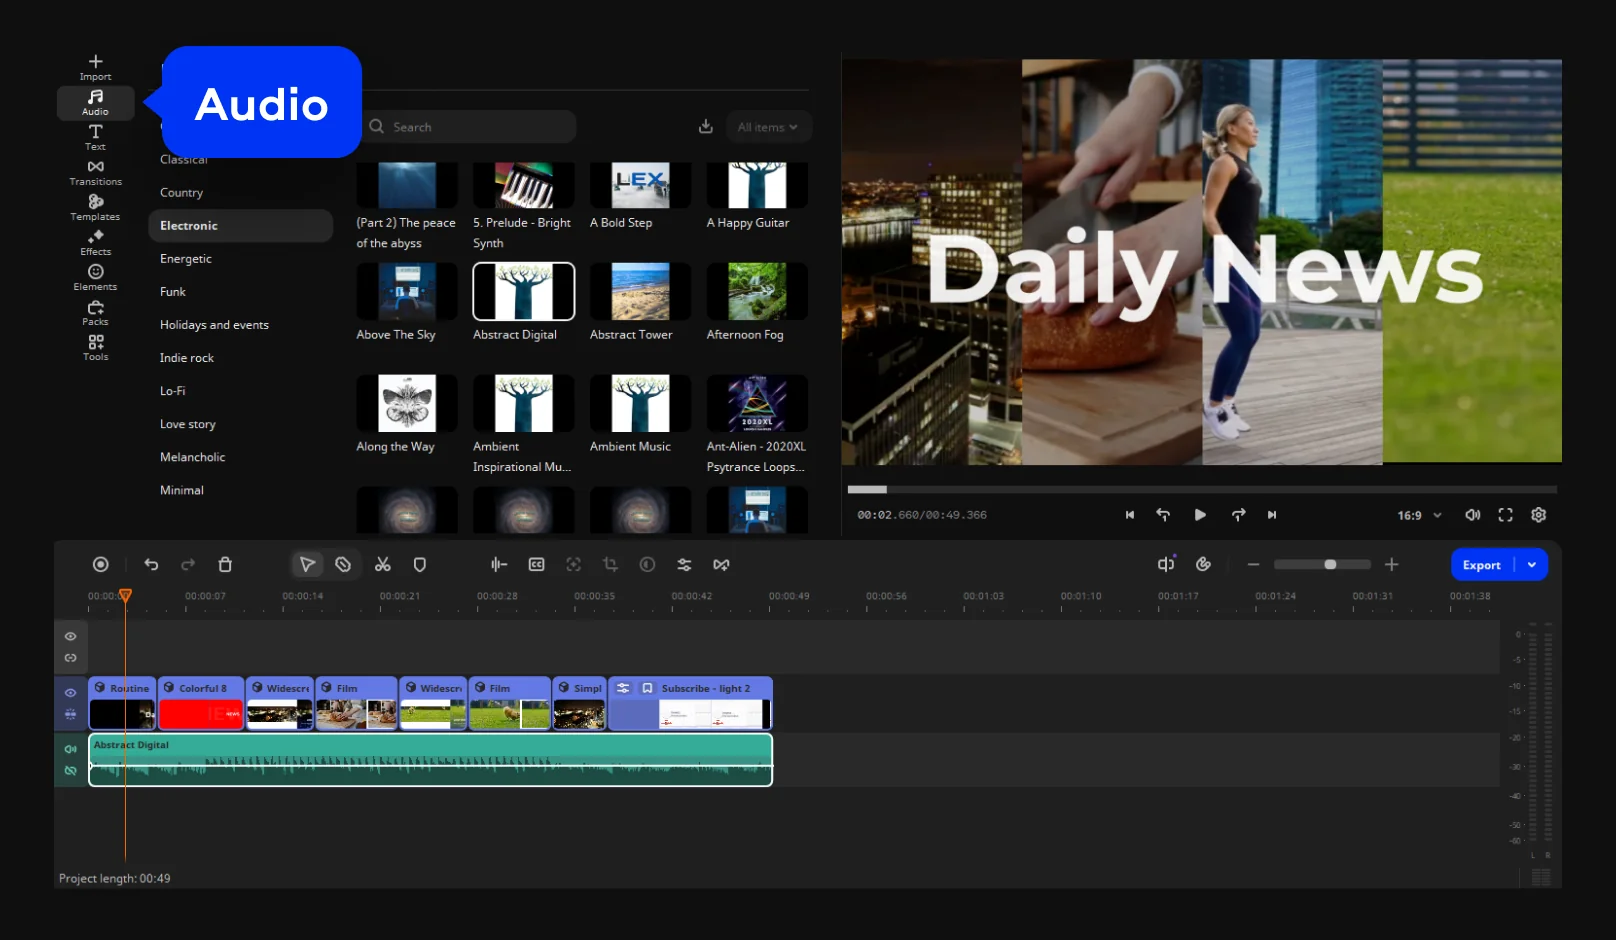Click the preview playback progress bar

[x=1202, y=489]
